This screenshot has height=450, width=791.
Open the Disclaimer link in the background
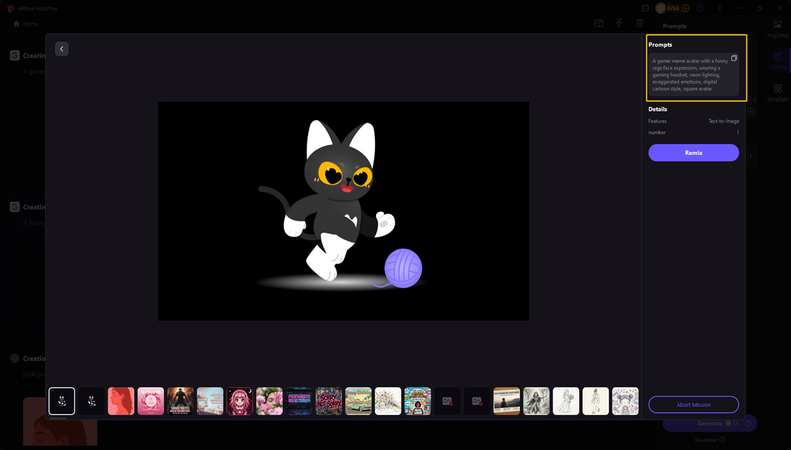(710, 440)
